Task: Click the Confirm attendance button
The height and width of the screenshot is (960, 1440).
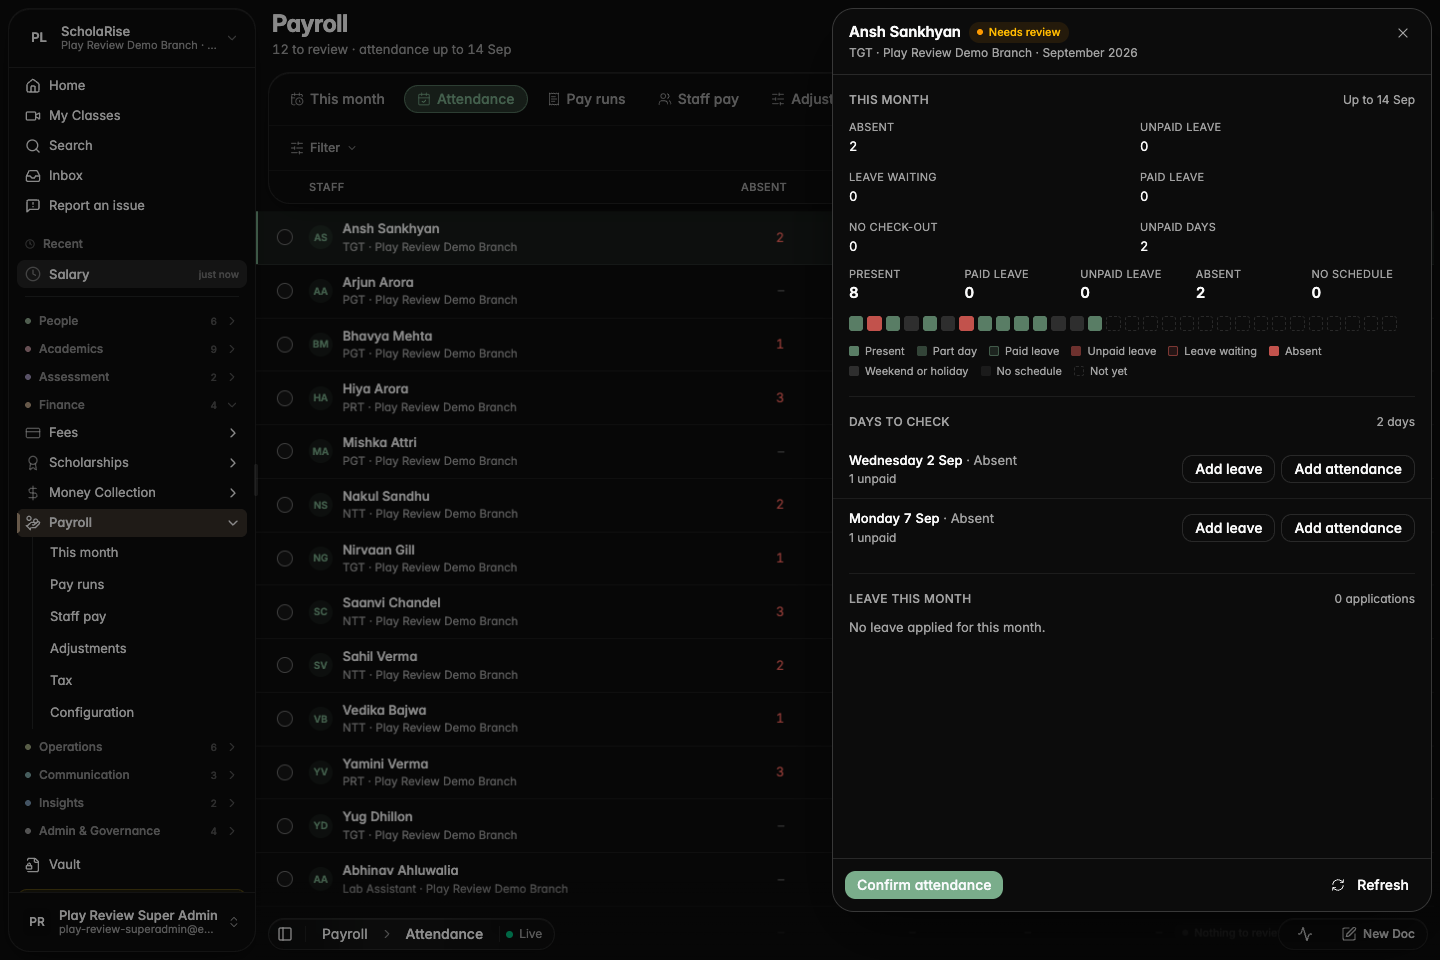Action: pyautogui.click(x=924, y=885)
